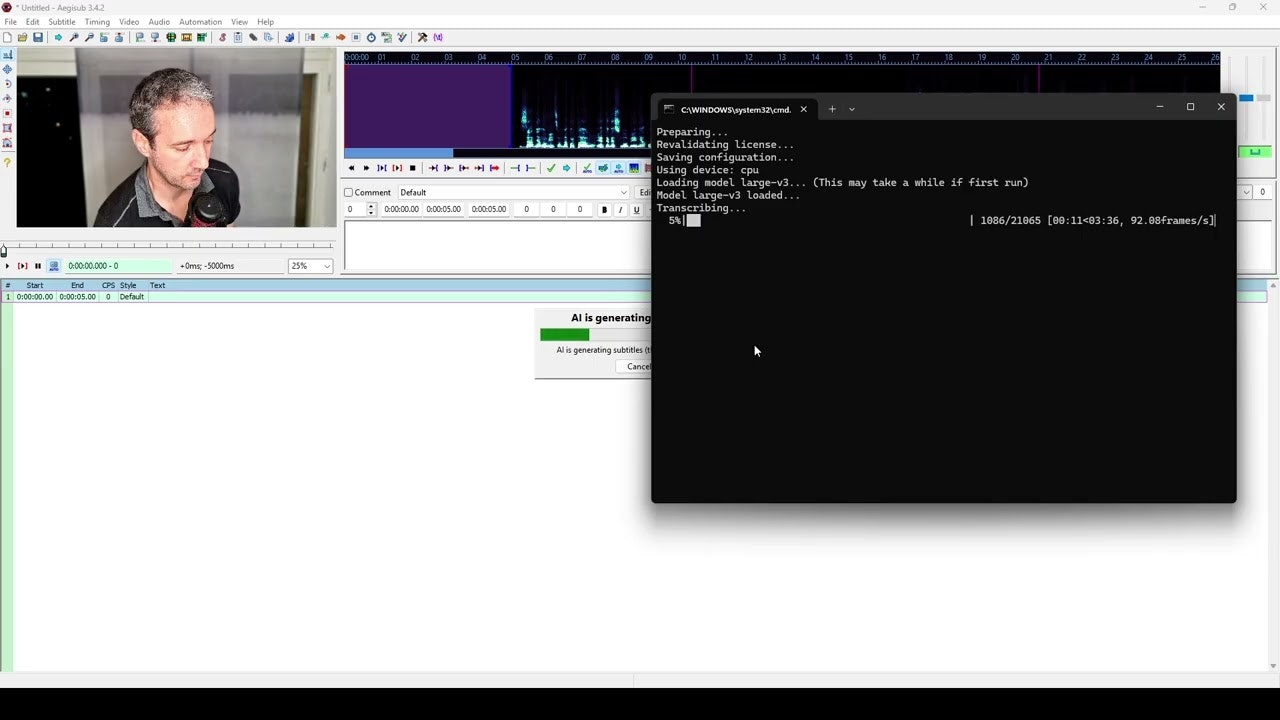
Task: Add a new terminal tab
Action: [x=831, y=109]
